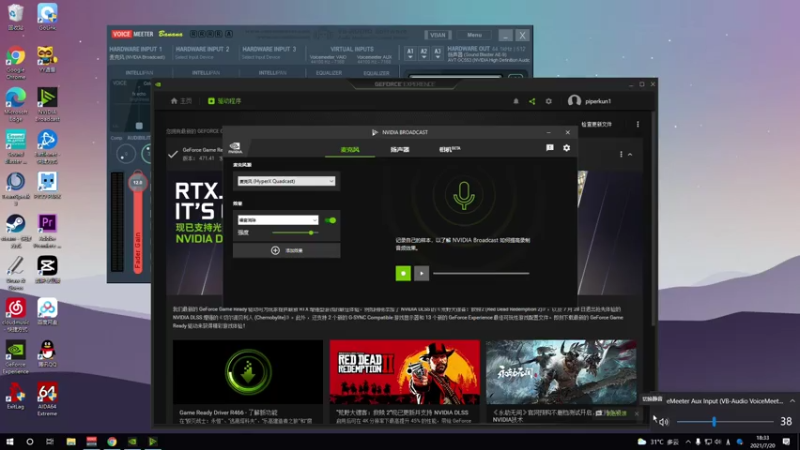
Task: Click three-dot menu beside check updates
Action: 638,124
